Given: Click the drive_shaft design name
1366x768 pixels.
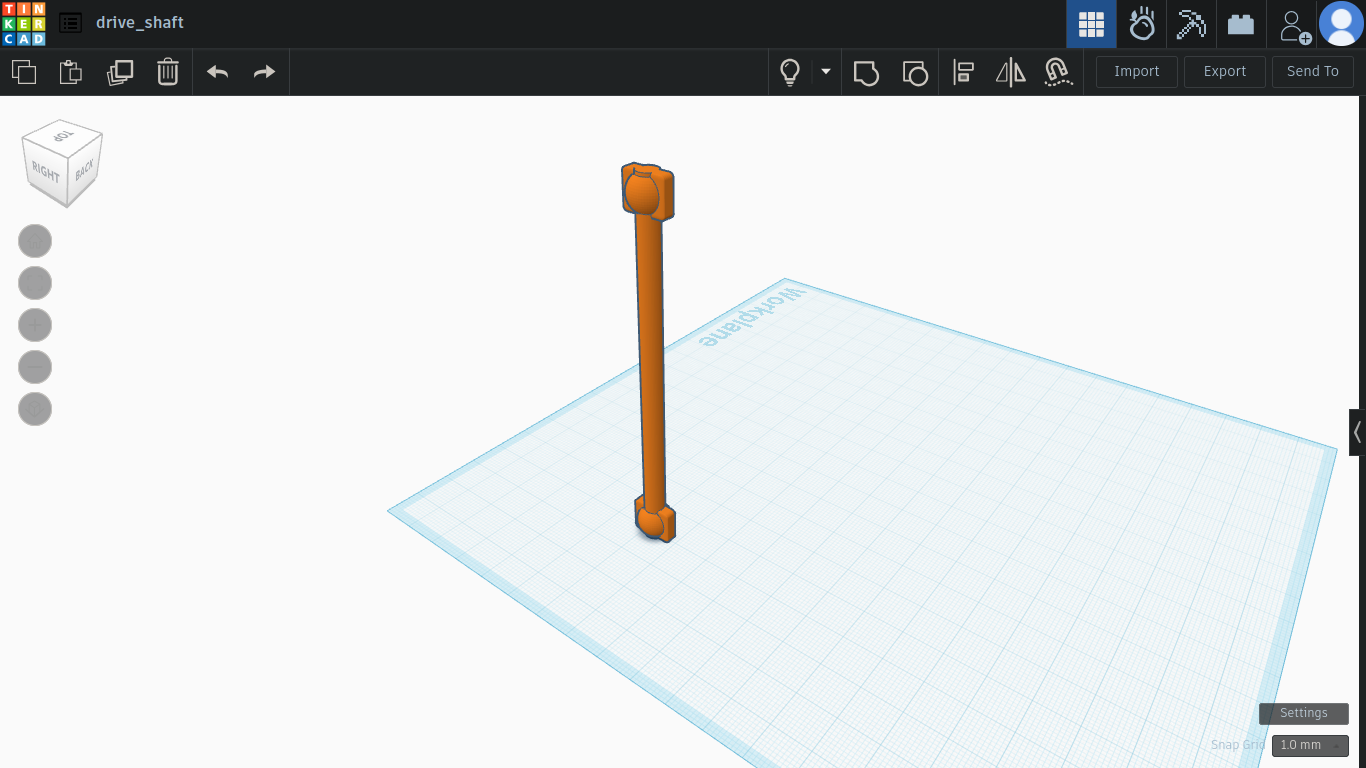Looking at the screenshot, I should click(x=140, y=23).
